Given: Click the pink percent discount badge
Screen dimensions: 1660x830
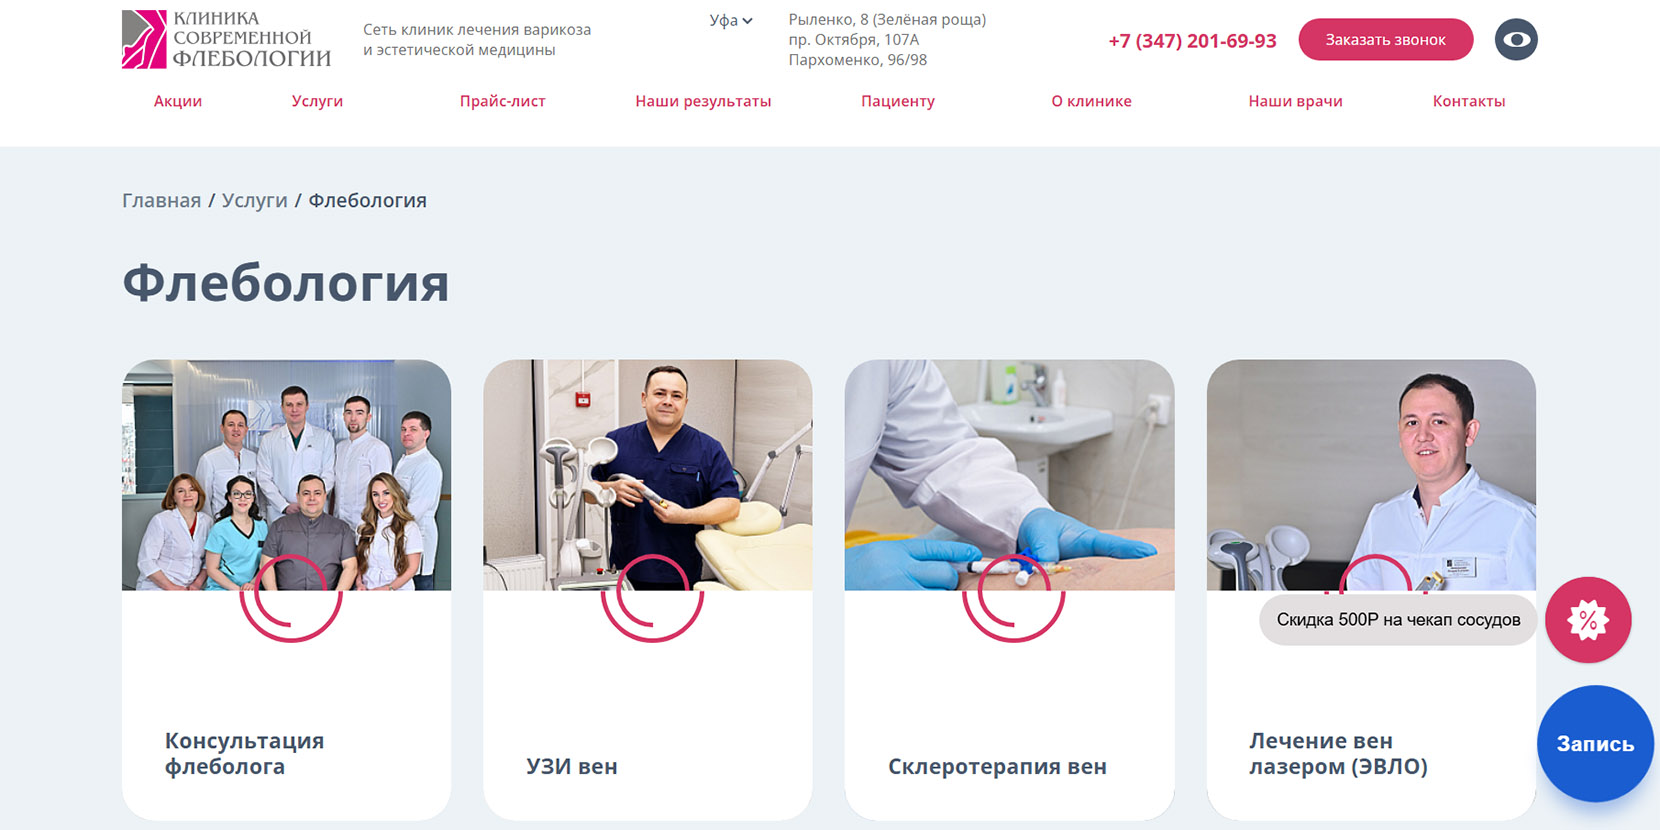Looking at the screenshot, I should tap(1588, 620).
